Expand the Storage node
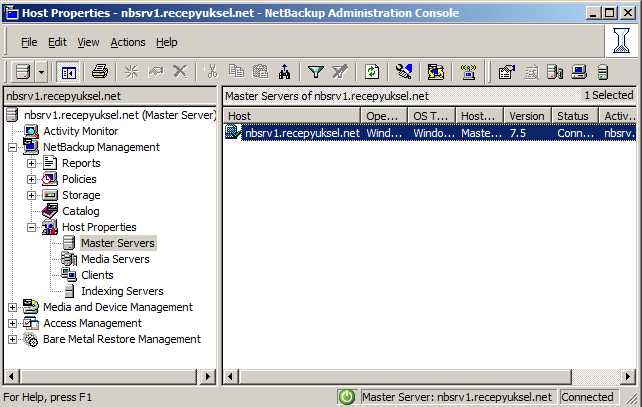The height and width of the screenshot is (407, 642). (31, 195)
